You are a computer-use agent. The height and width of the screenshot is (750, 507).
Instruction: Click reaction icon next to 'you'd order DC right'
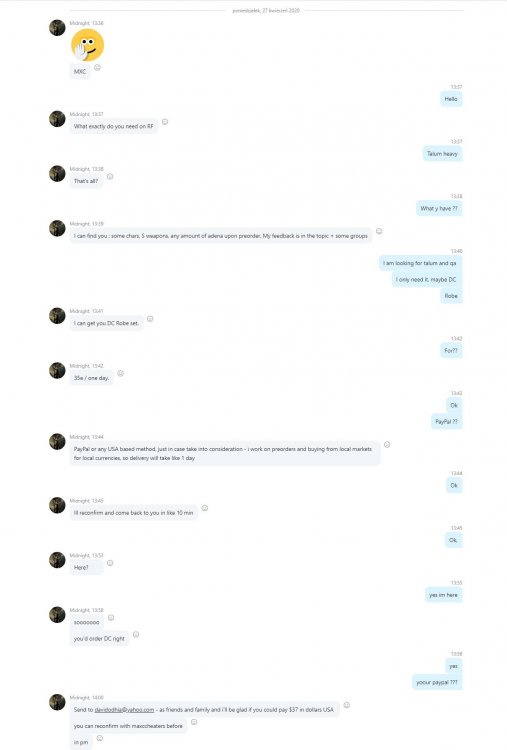(136, 634)
